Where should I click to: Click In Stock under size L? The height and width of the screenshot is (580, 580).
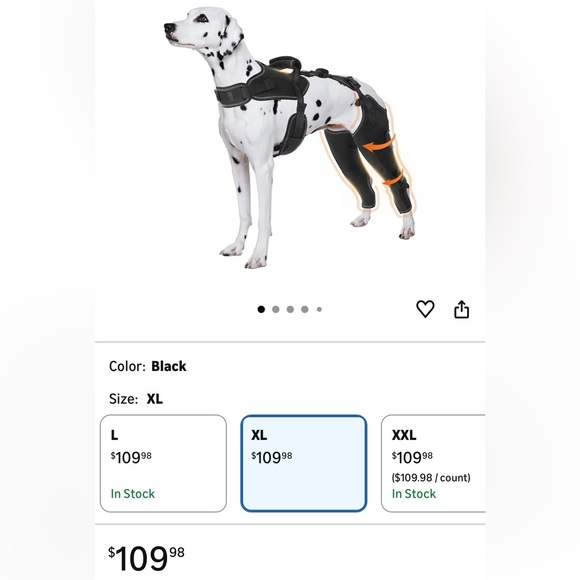133,494
